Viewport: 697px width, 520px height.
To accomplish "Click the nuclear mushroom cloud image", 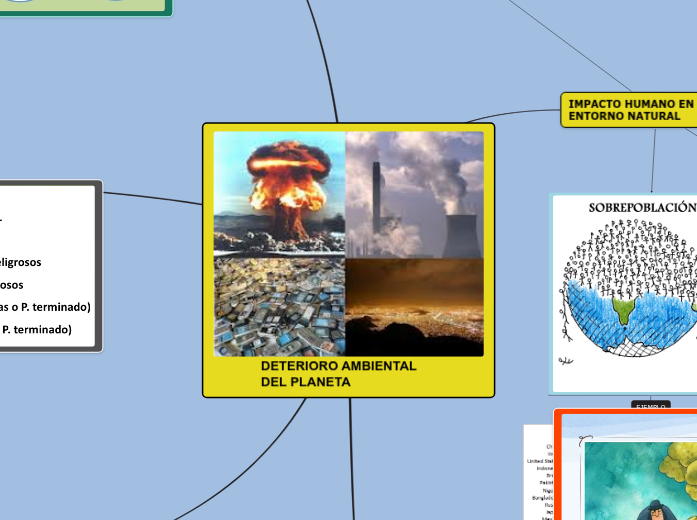I will click(279, 192).
